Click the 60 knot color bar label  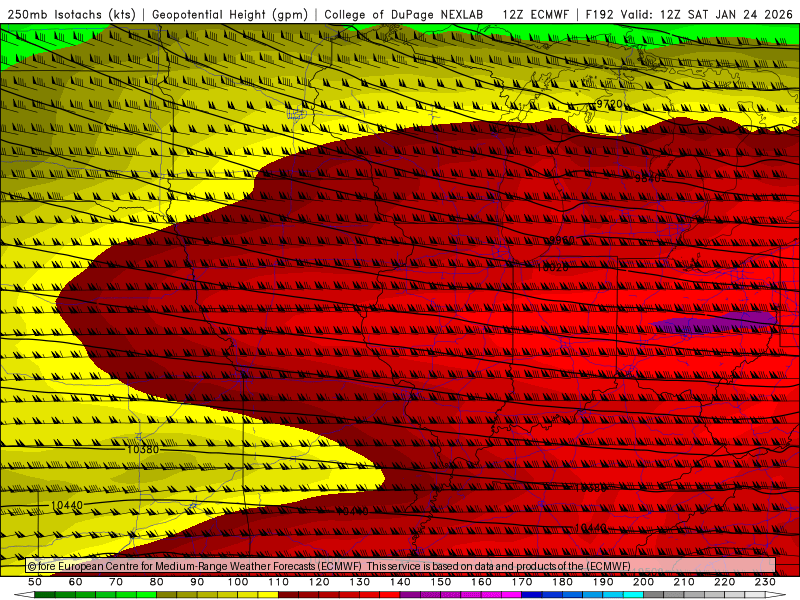coord(76,582)
